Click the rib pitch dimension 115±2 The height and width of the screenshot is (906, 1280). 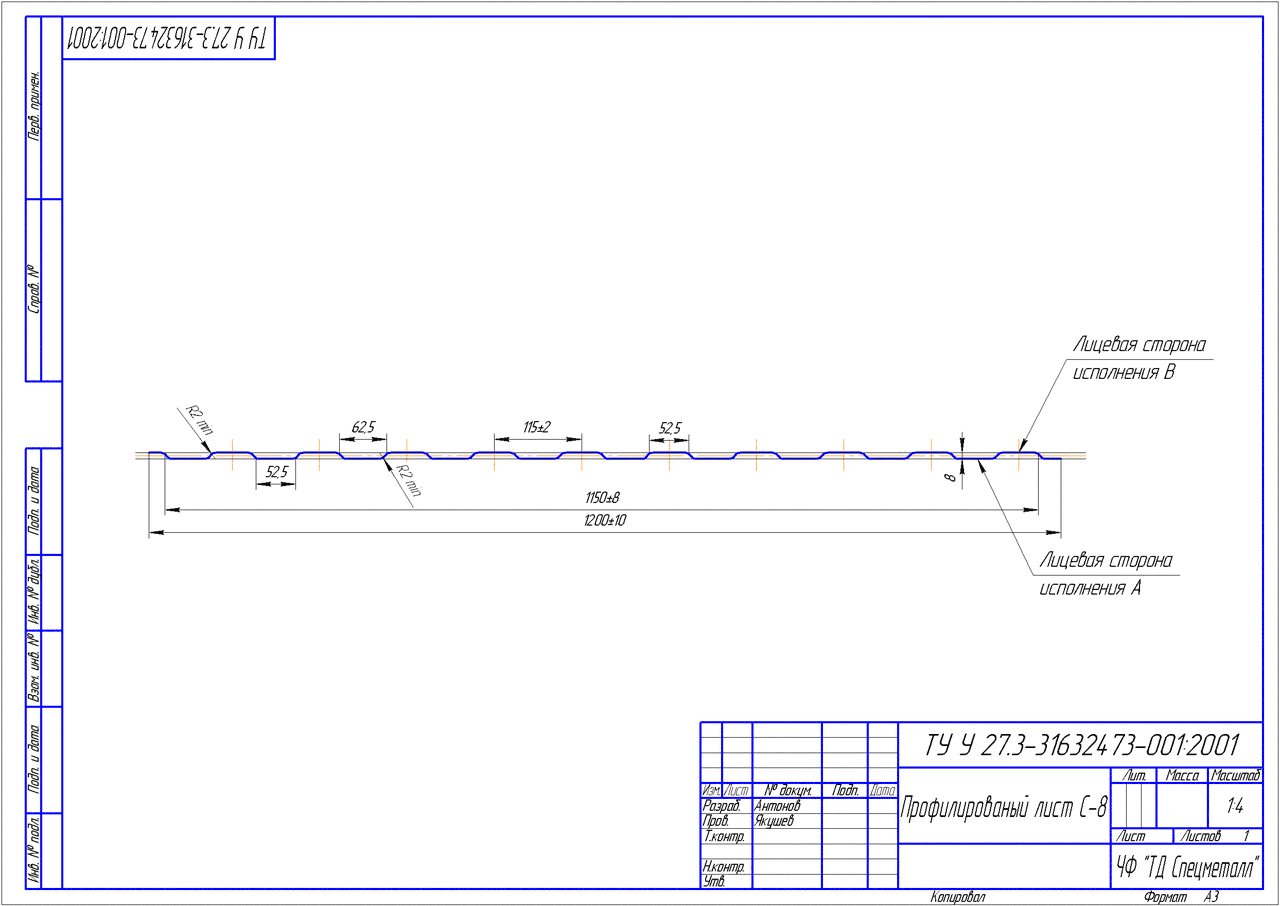[537, 427]
